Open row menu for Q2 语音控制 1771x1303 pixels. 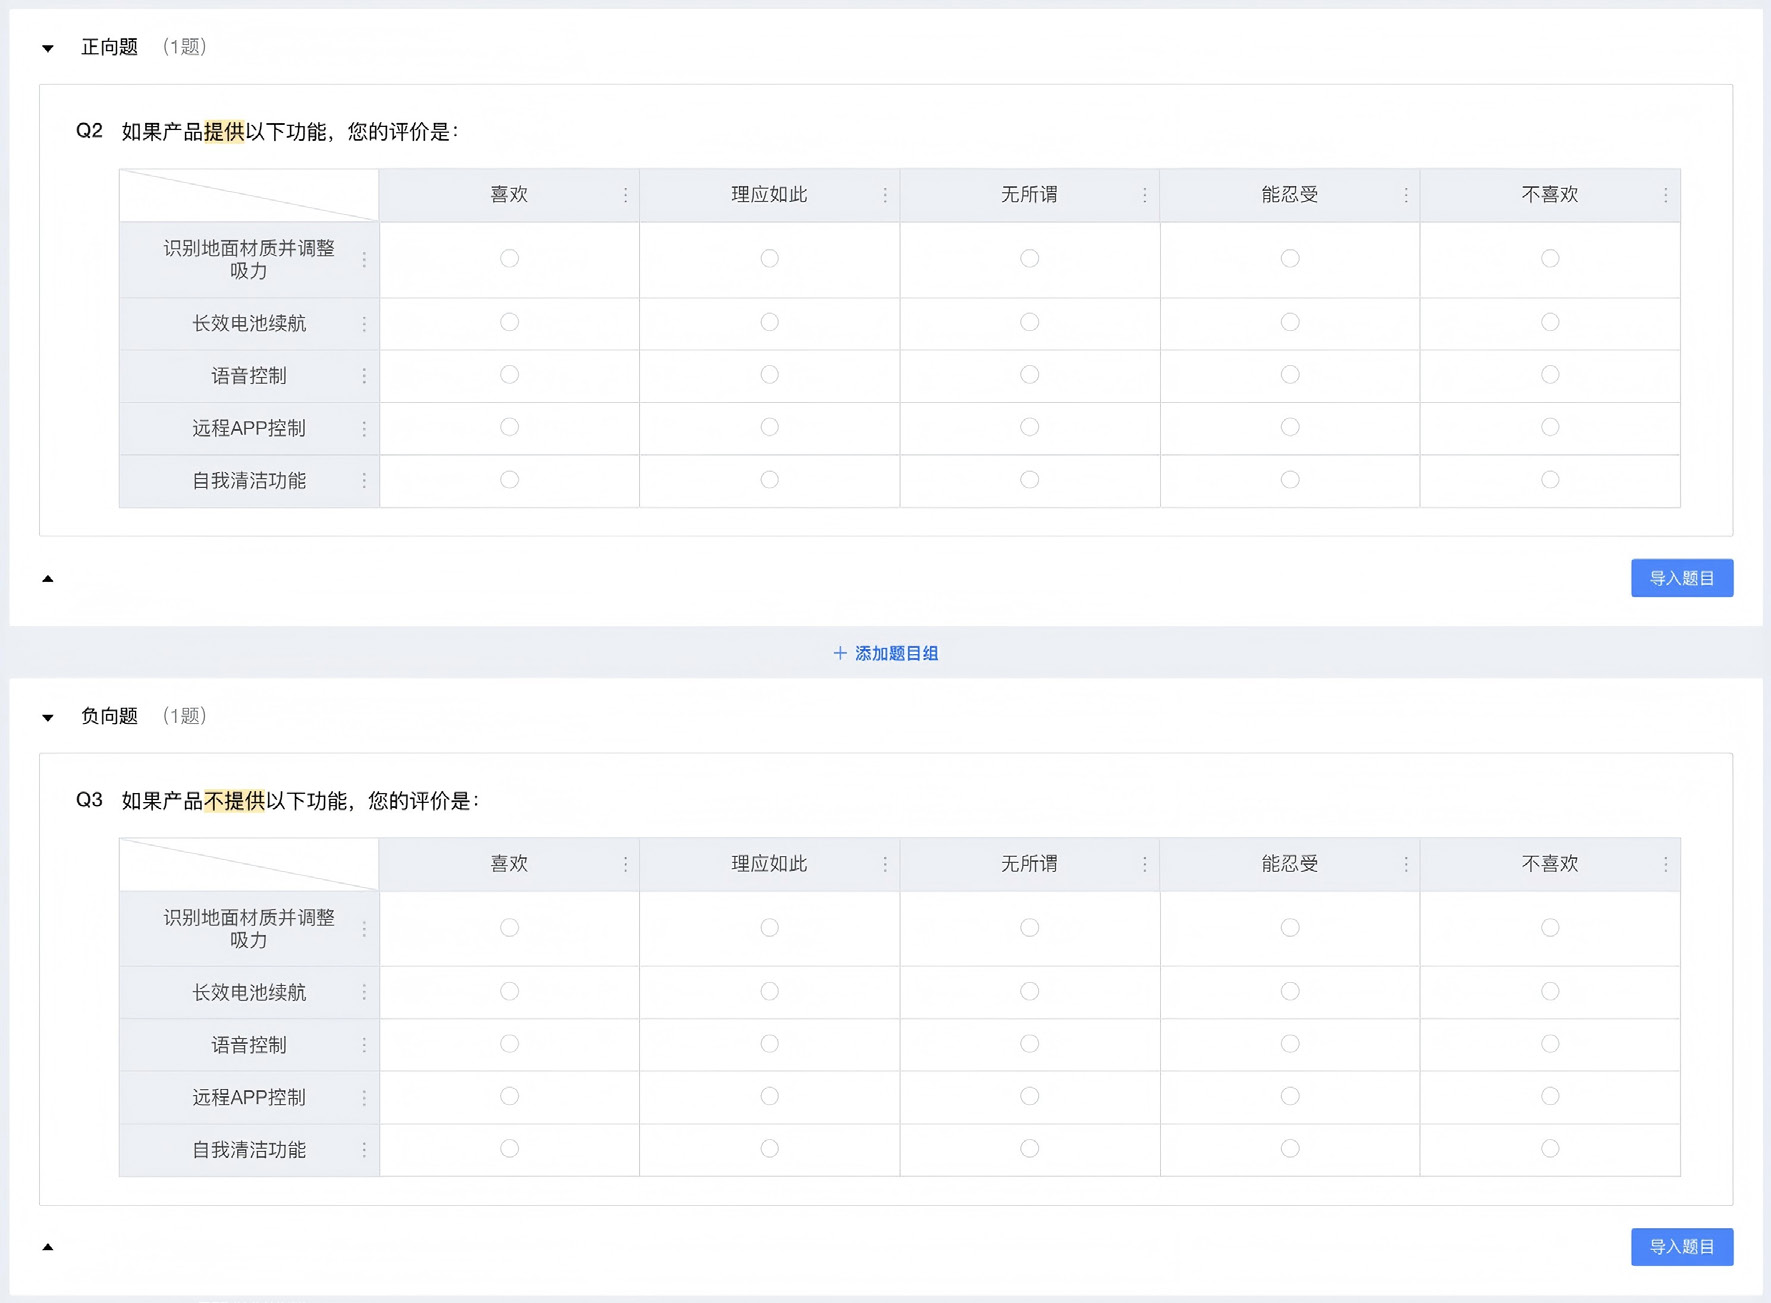point(364,376)
